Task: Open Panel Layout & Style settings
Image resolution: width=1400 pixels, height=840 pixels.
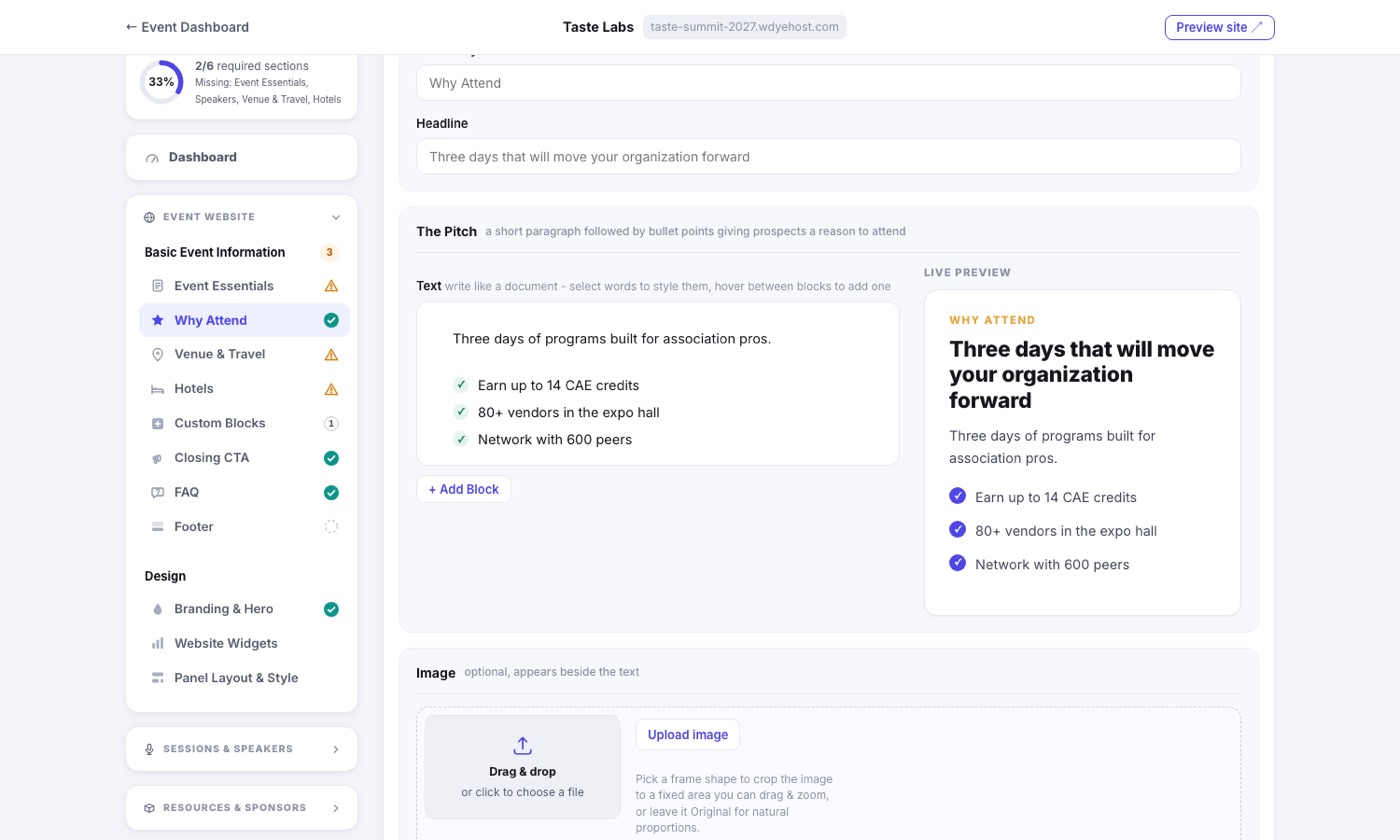Action: 245,678
